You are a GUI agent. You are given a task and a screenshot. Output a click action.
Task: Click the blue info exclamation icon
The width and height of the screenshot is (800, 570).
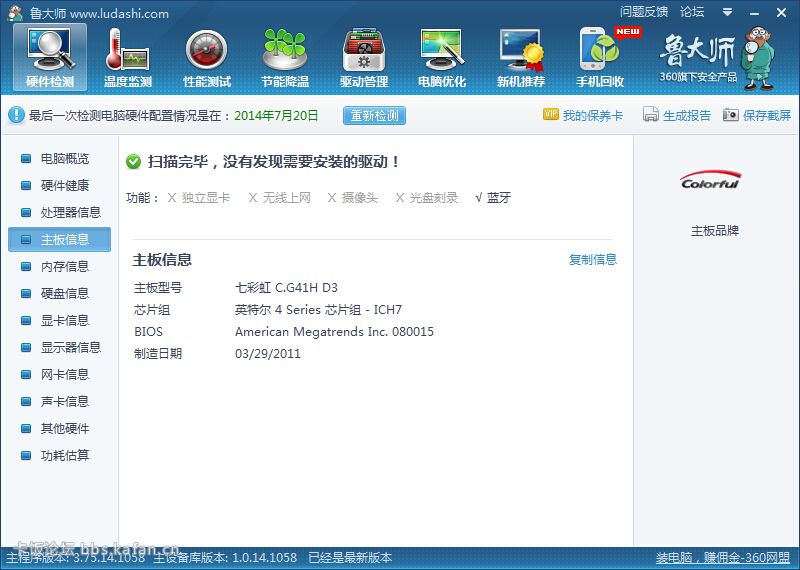point(16,115)
